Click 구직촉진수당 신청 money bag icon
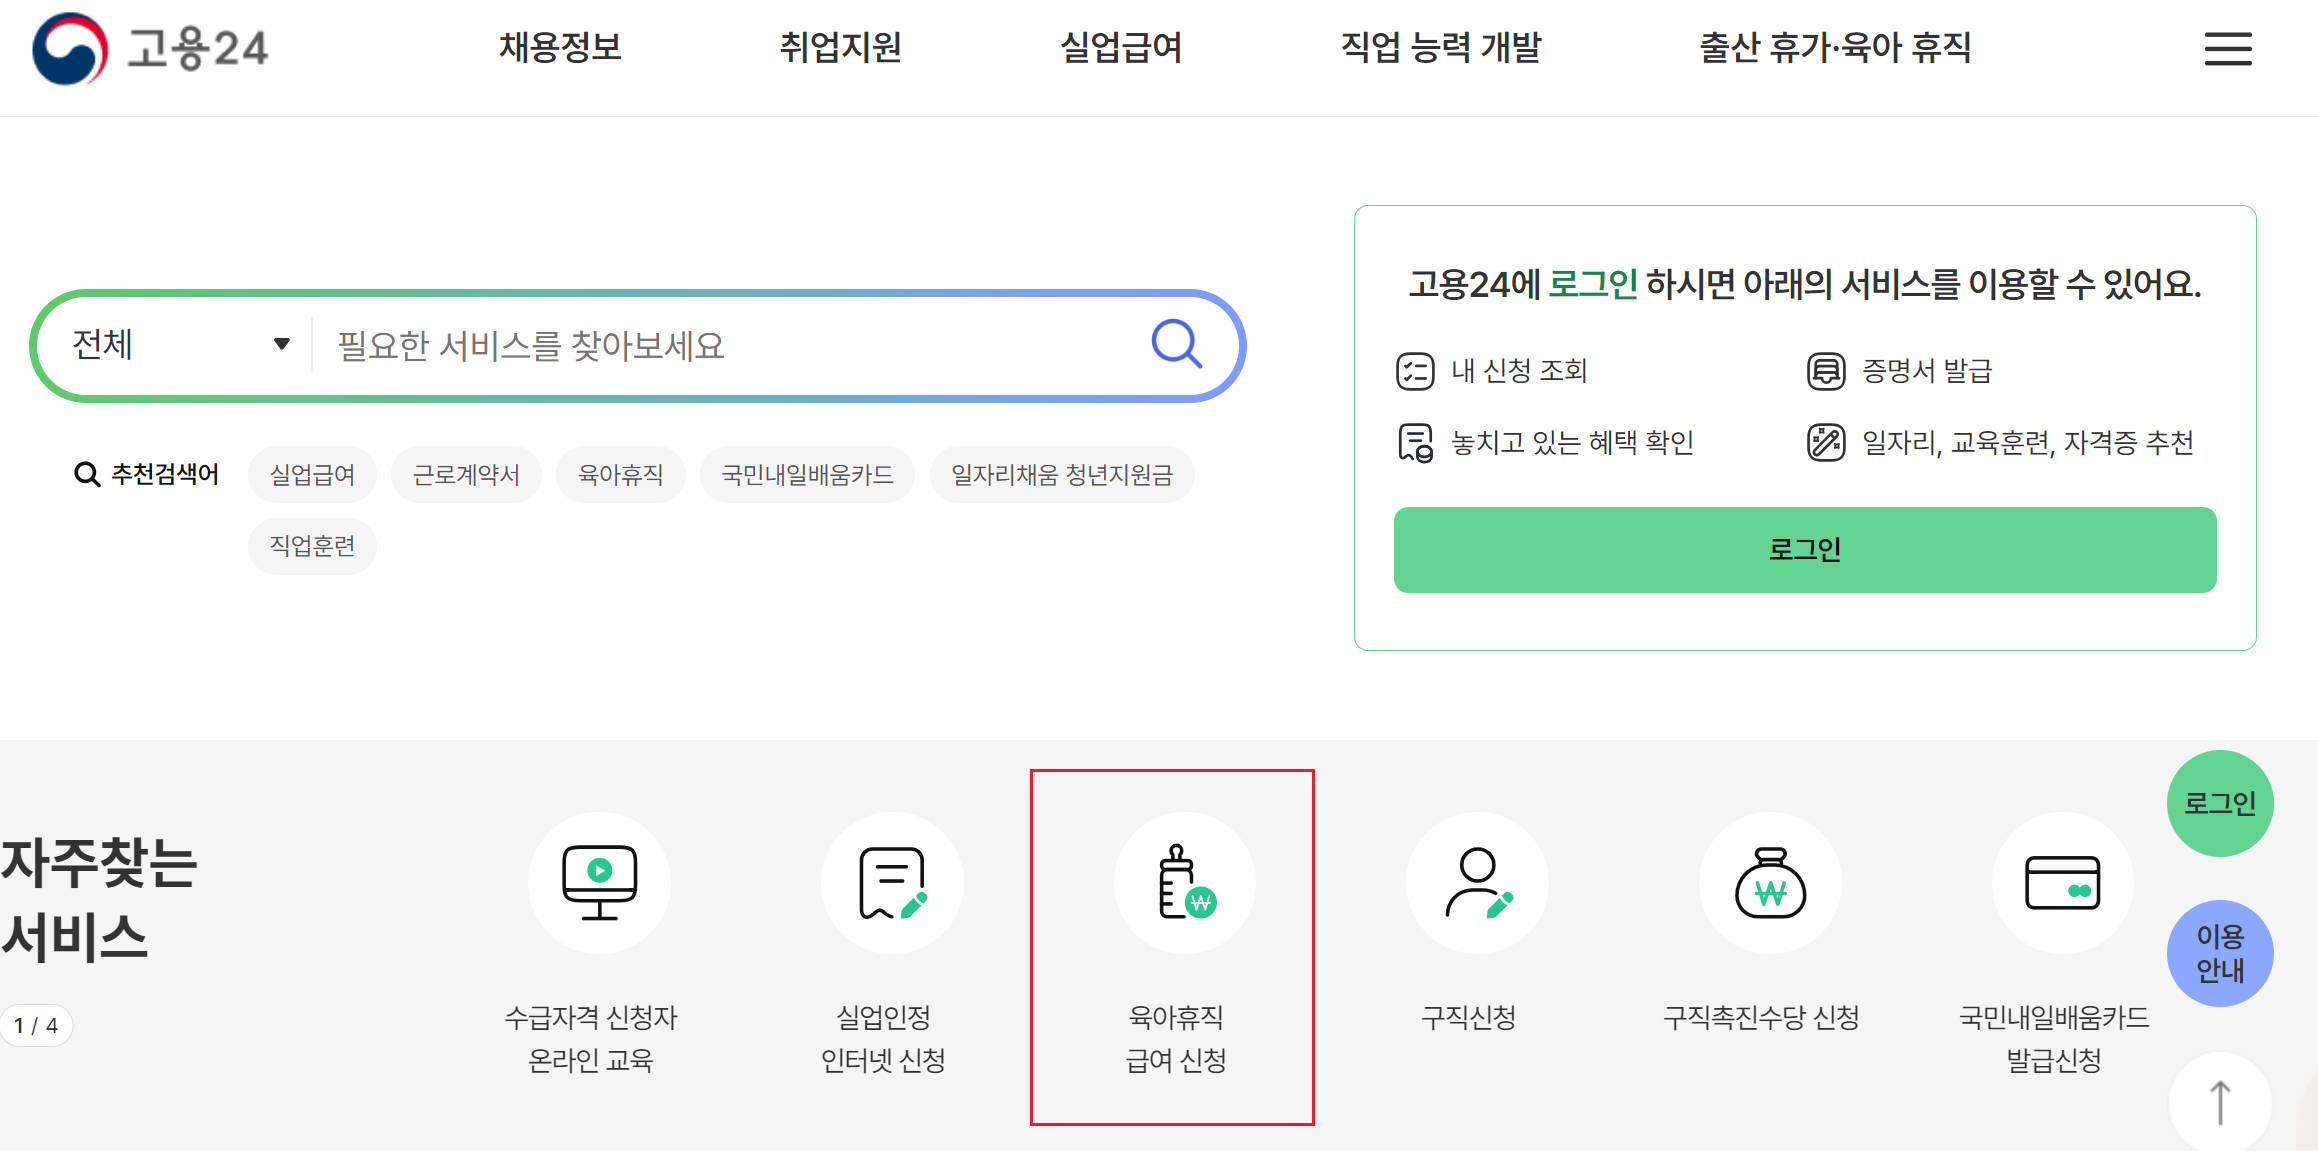This screenshot has width=2318, height=1151. (x=1769, y=883)
